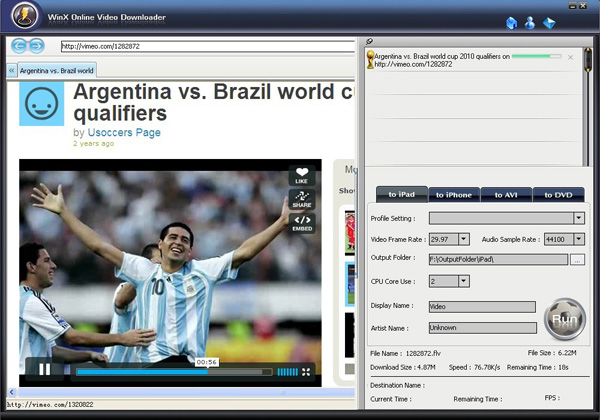Remove the Argentina vs. Brazil download item

coord(571,57)
